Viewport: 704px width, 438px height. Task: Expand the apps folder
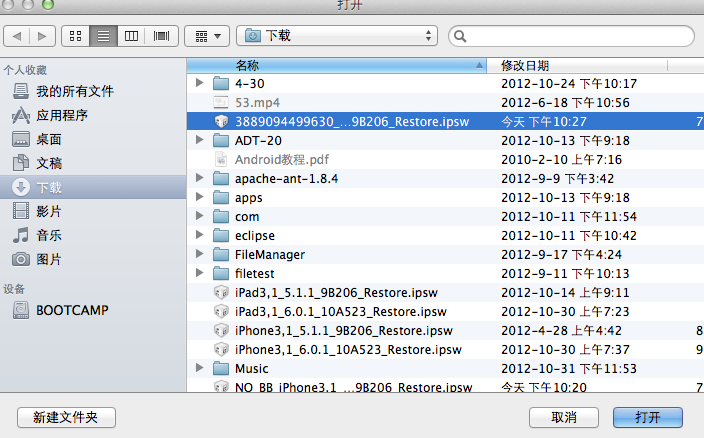(x=200, y=197)
